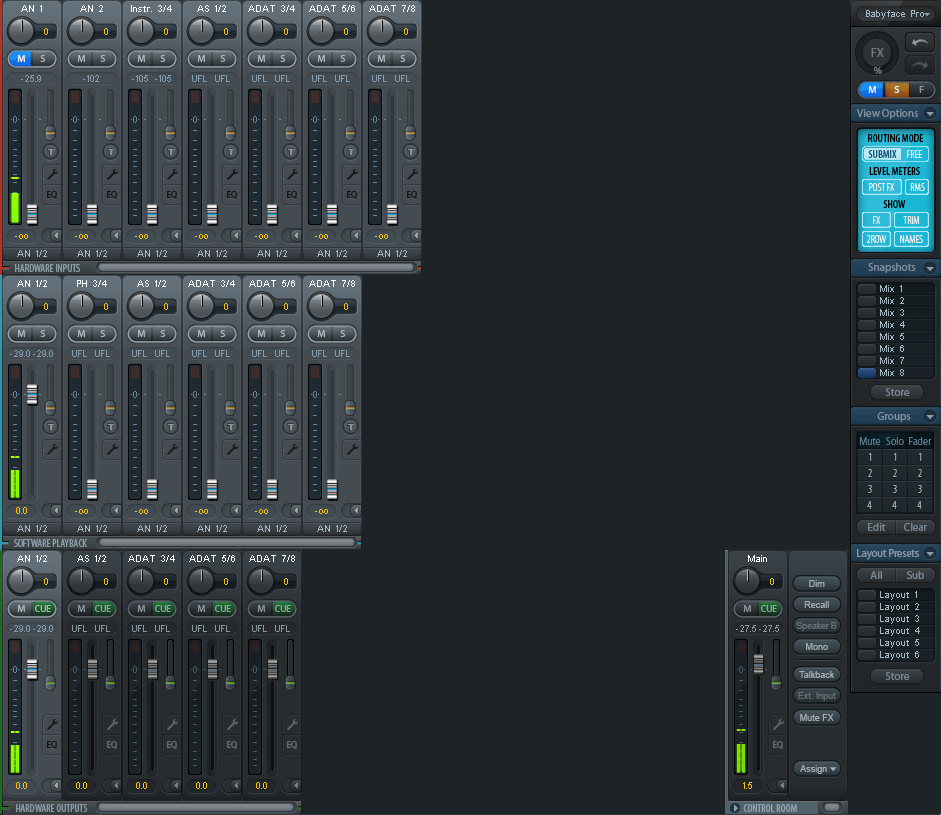This screenshot has width=941, height=815.
Task: Expand Main channel side arrow
Action: (x=781, y=785)
